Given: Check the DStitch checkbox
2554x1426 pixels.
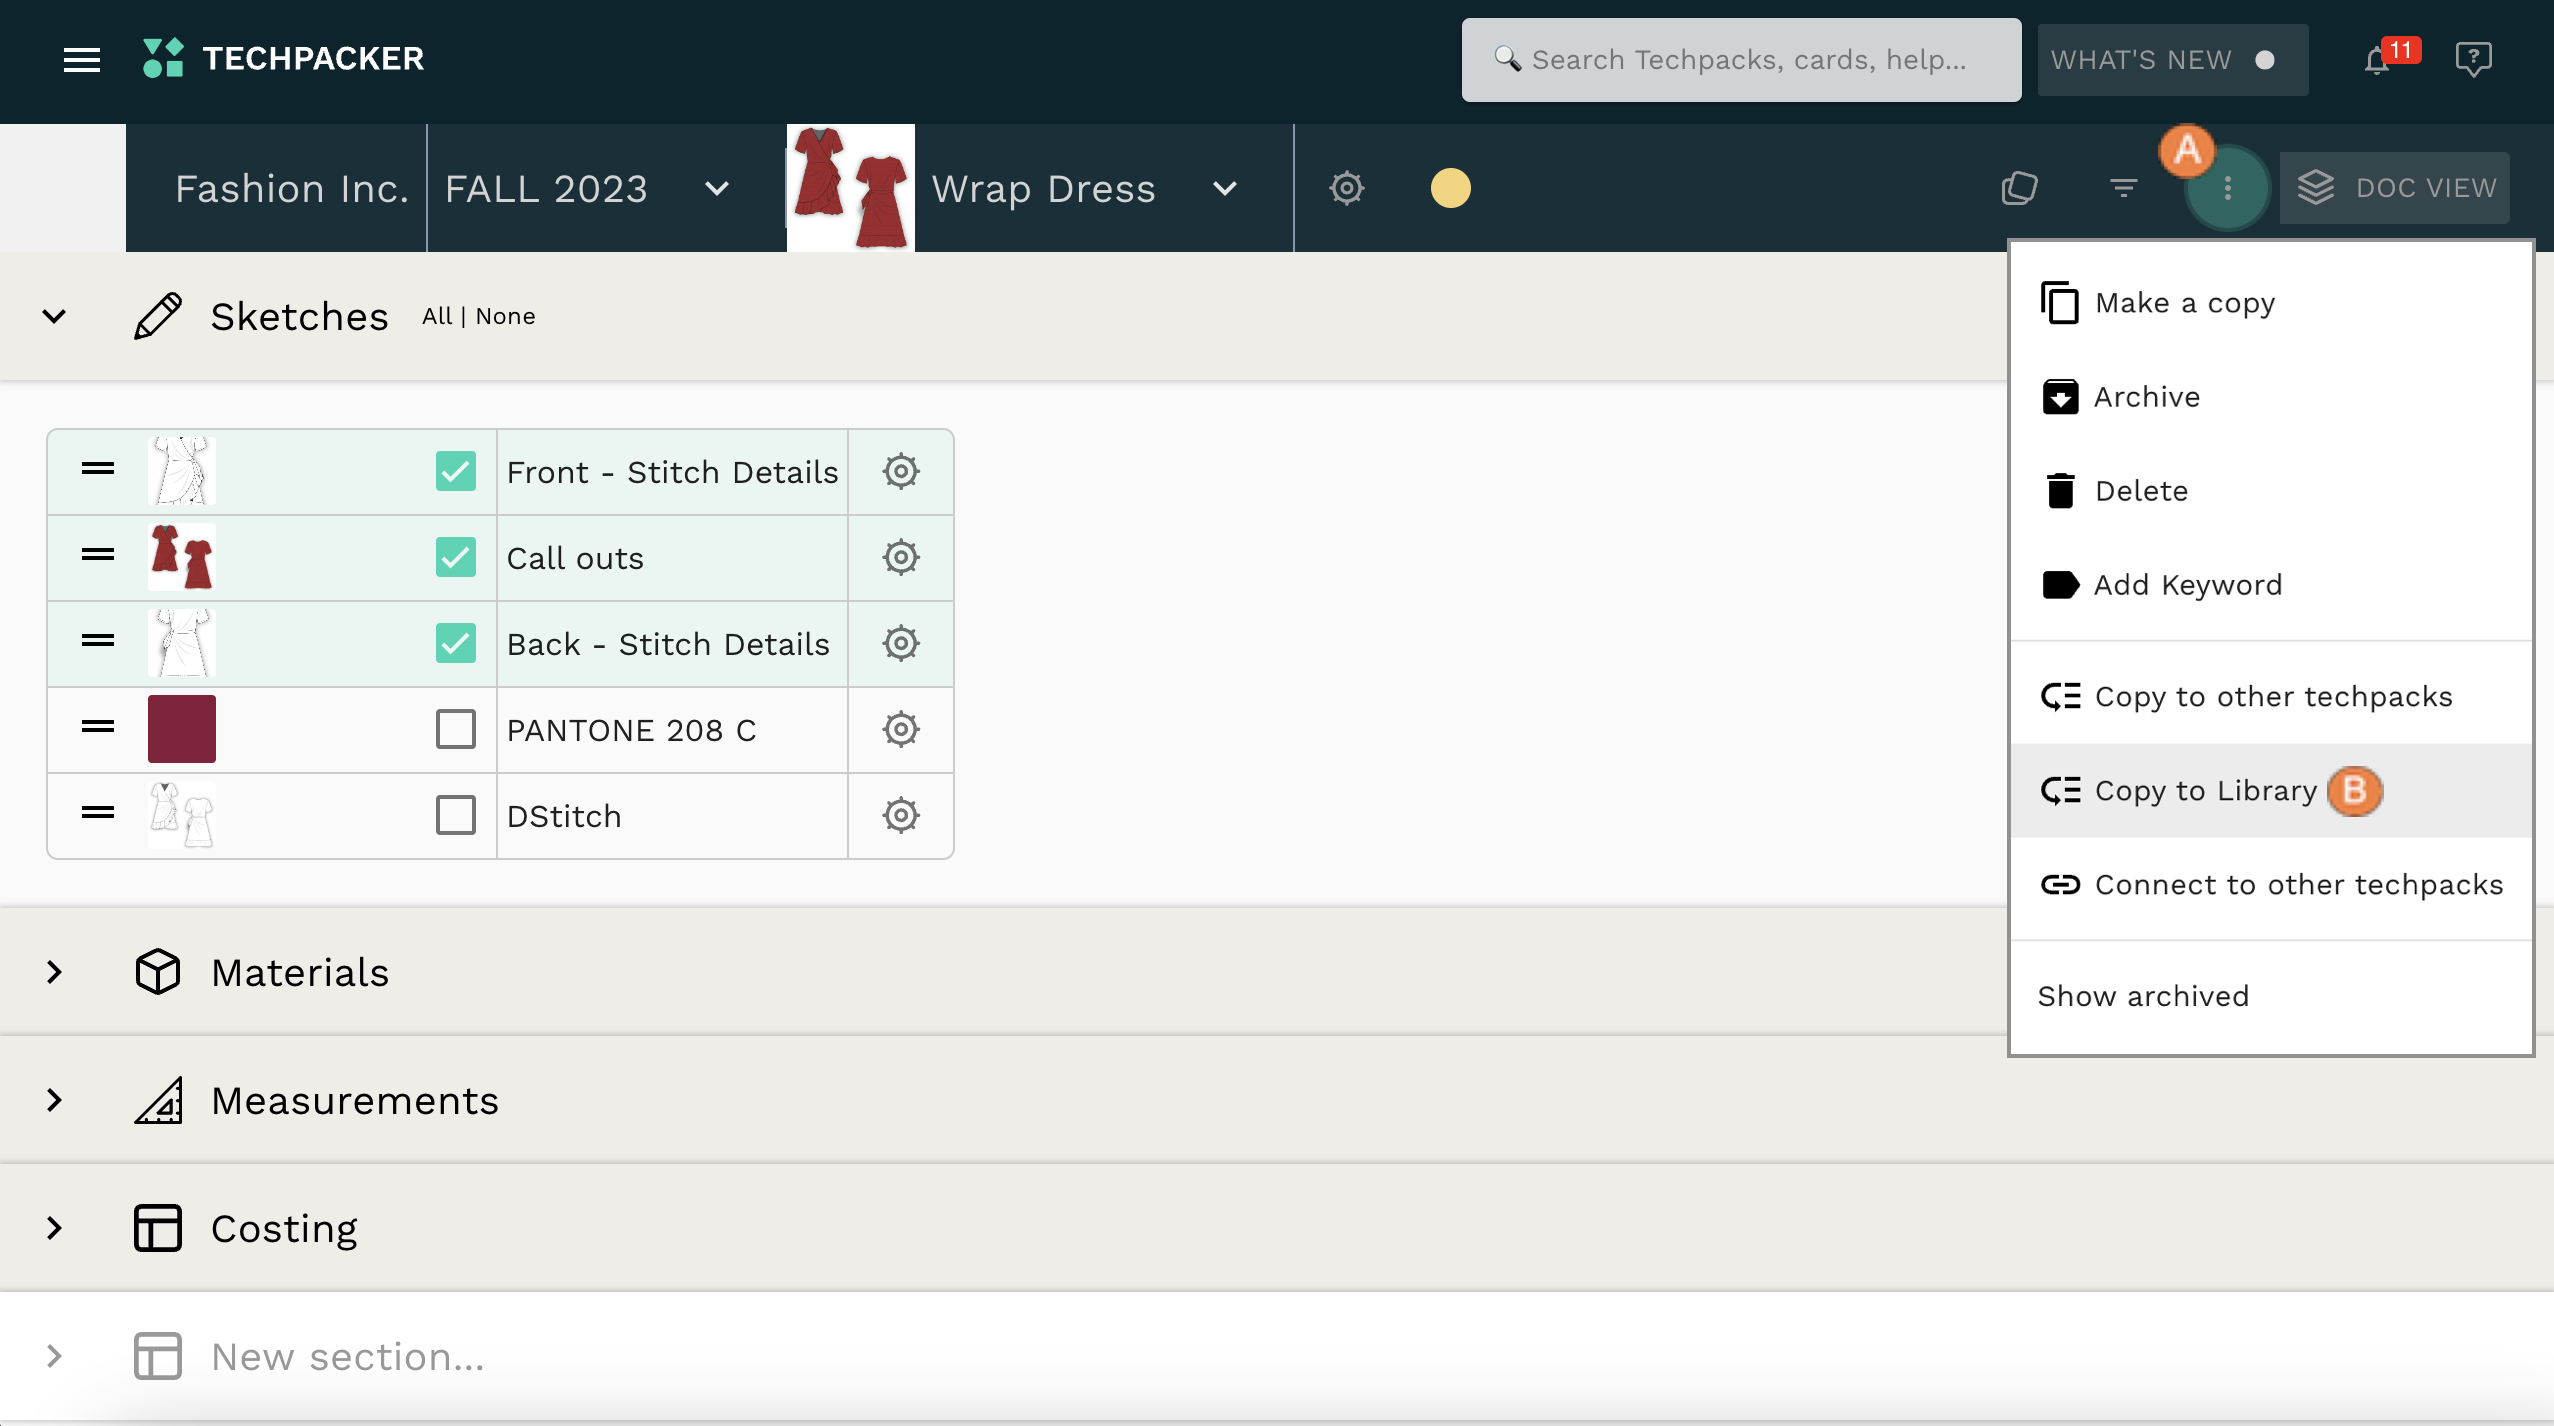Looking at the screenshot, I should click(x=456, y=815).
